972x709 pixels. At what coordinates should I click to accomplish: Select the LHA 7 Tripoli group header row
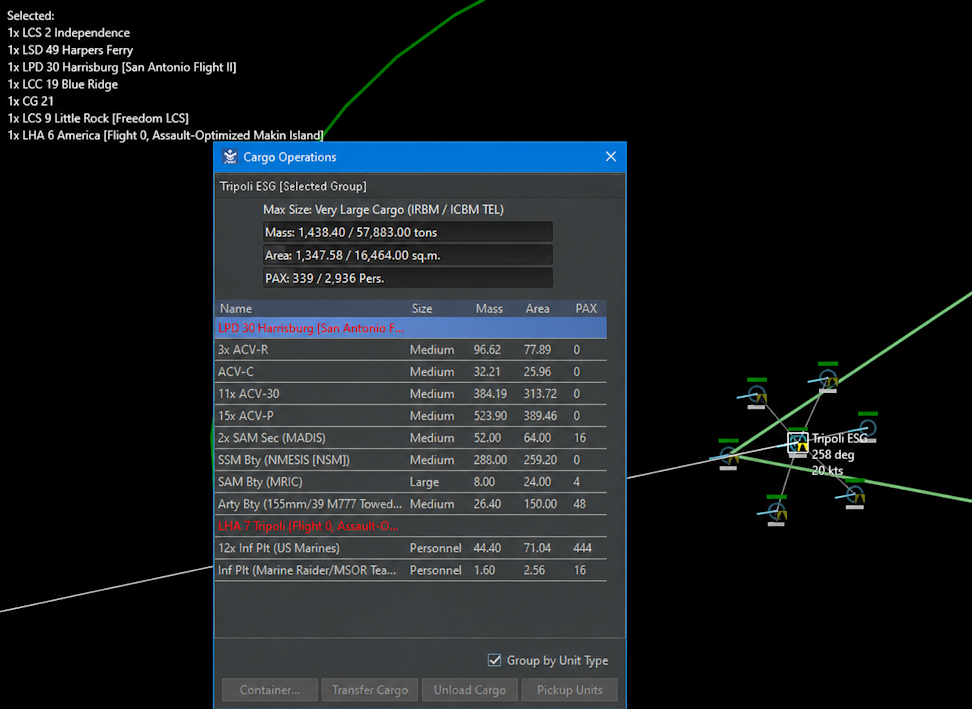click(x=410, y=526)
